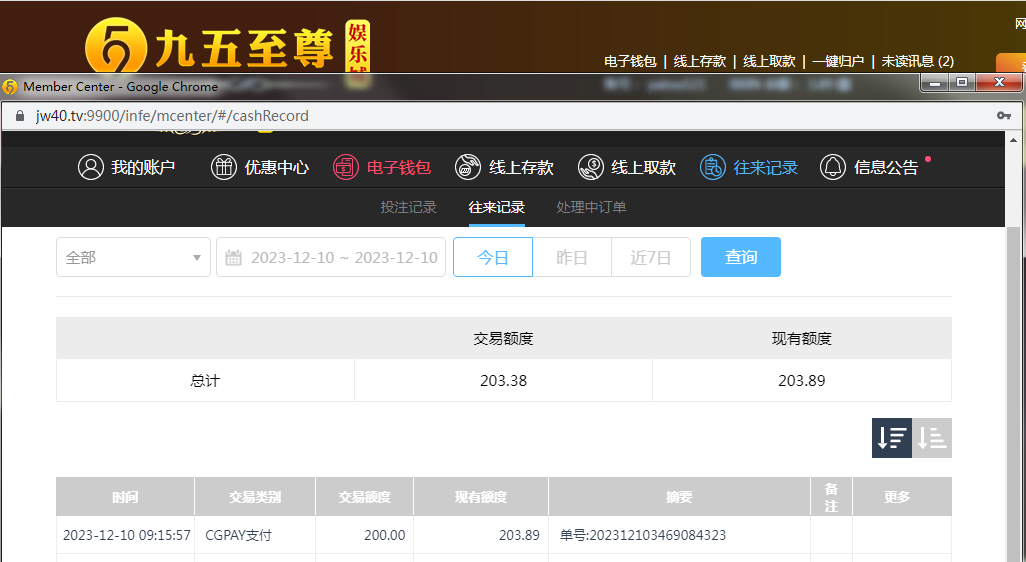This screenshot has width=1026, height=562.
Task: Click 一键归户 link in background page header
Action: point(838,61)
